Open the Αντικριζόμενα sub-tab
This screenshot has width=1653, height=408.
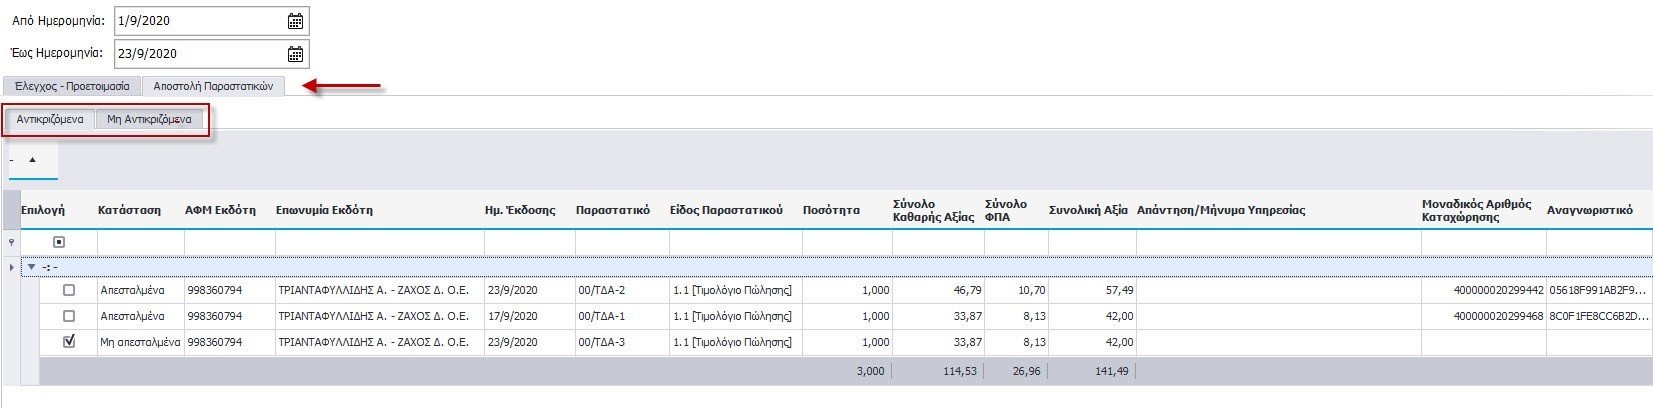50,119
